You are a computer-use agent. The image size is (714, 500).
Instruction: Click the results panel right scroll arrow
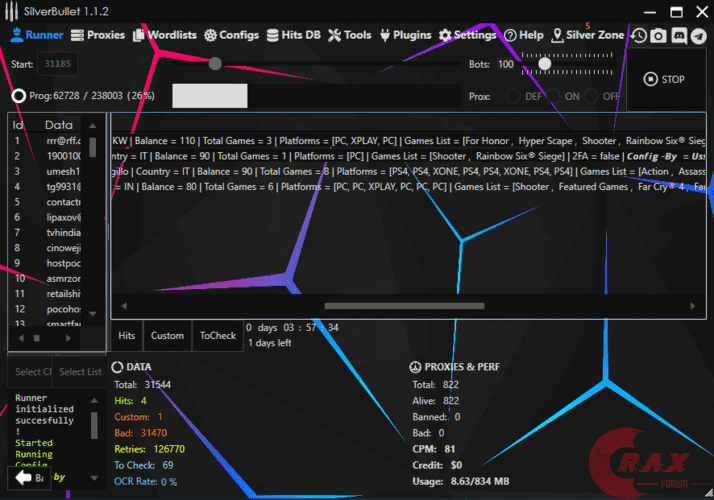tap(693, 306)
